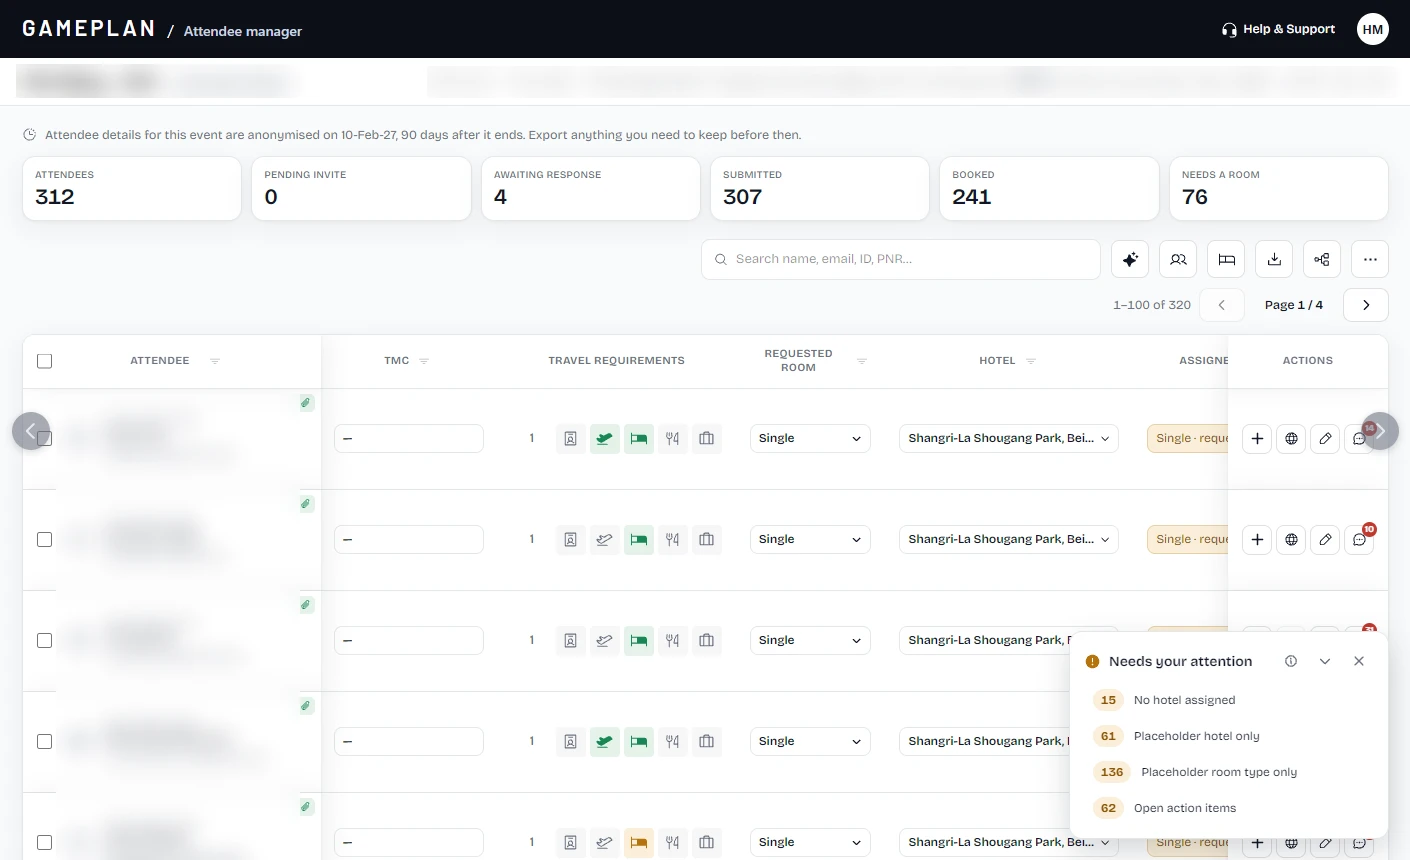Click the previous page arrow
Screen dimensions: 1410x860
coord(1222,305)
